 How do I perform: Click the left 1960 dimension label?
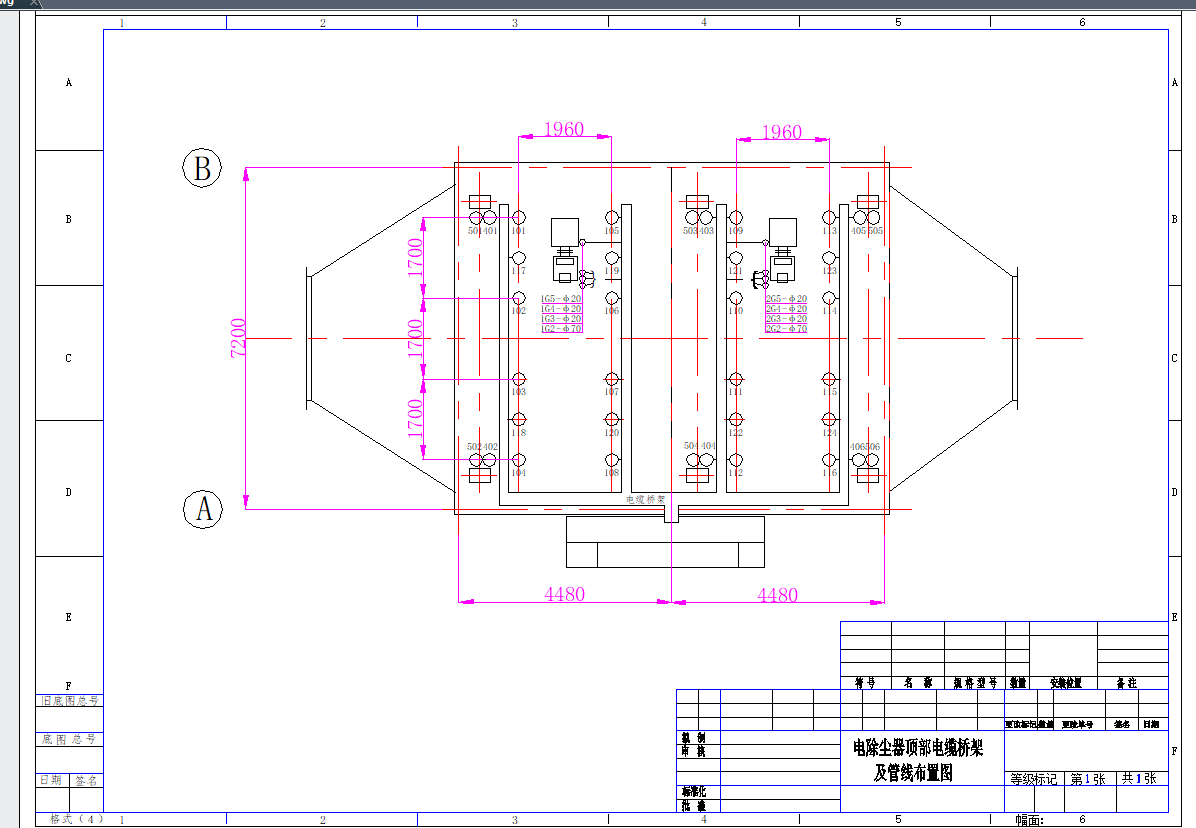pos(563,129)
